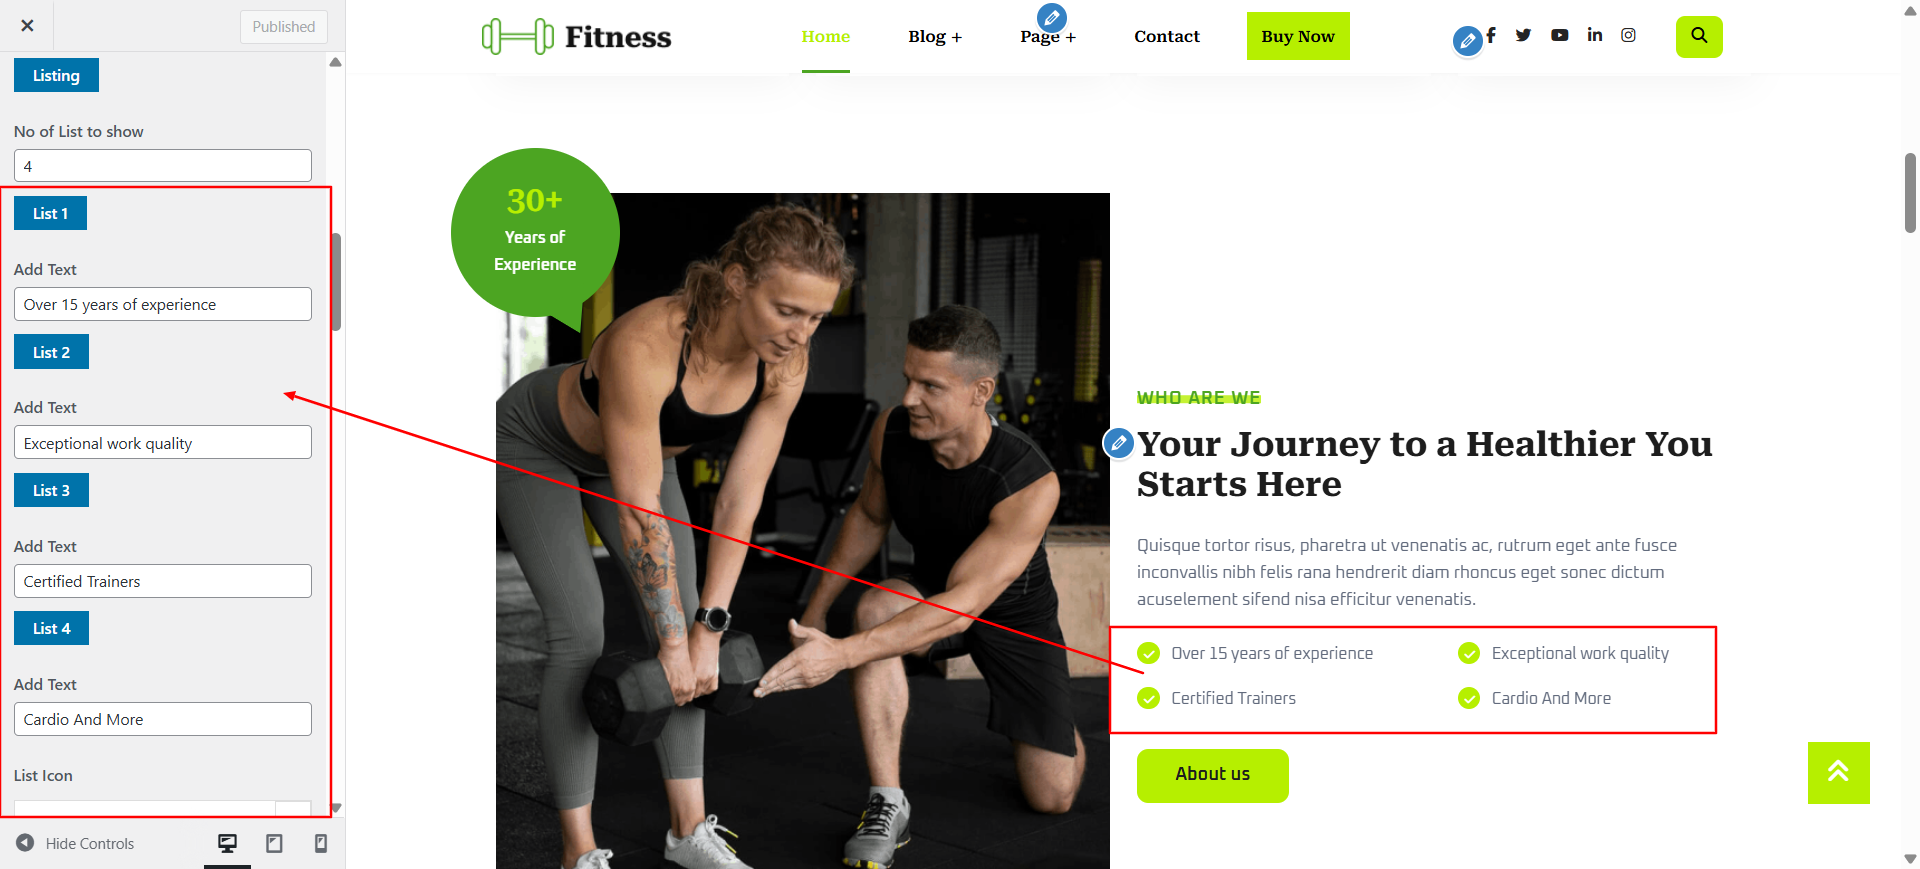Screen dimensions: 1920x869
Task: Click the back-to-top double chevron button
Action: 1838,772
